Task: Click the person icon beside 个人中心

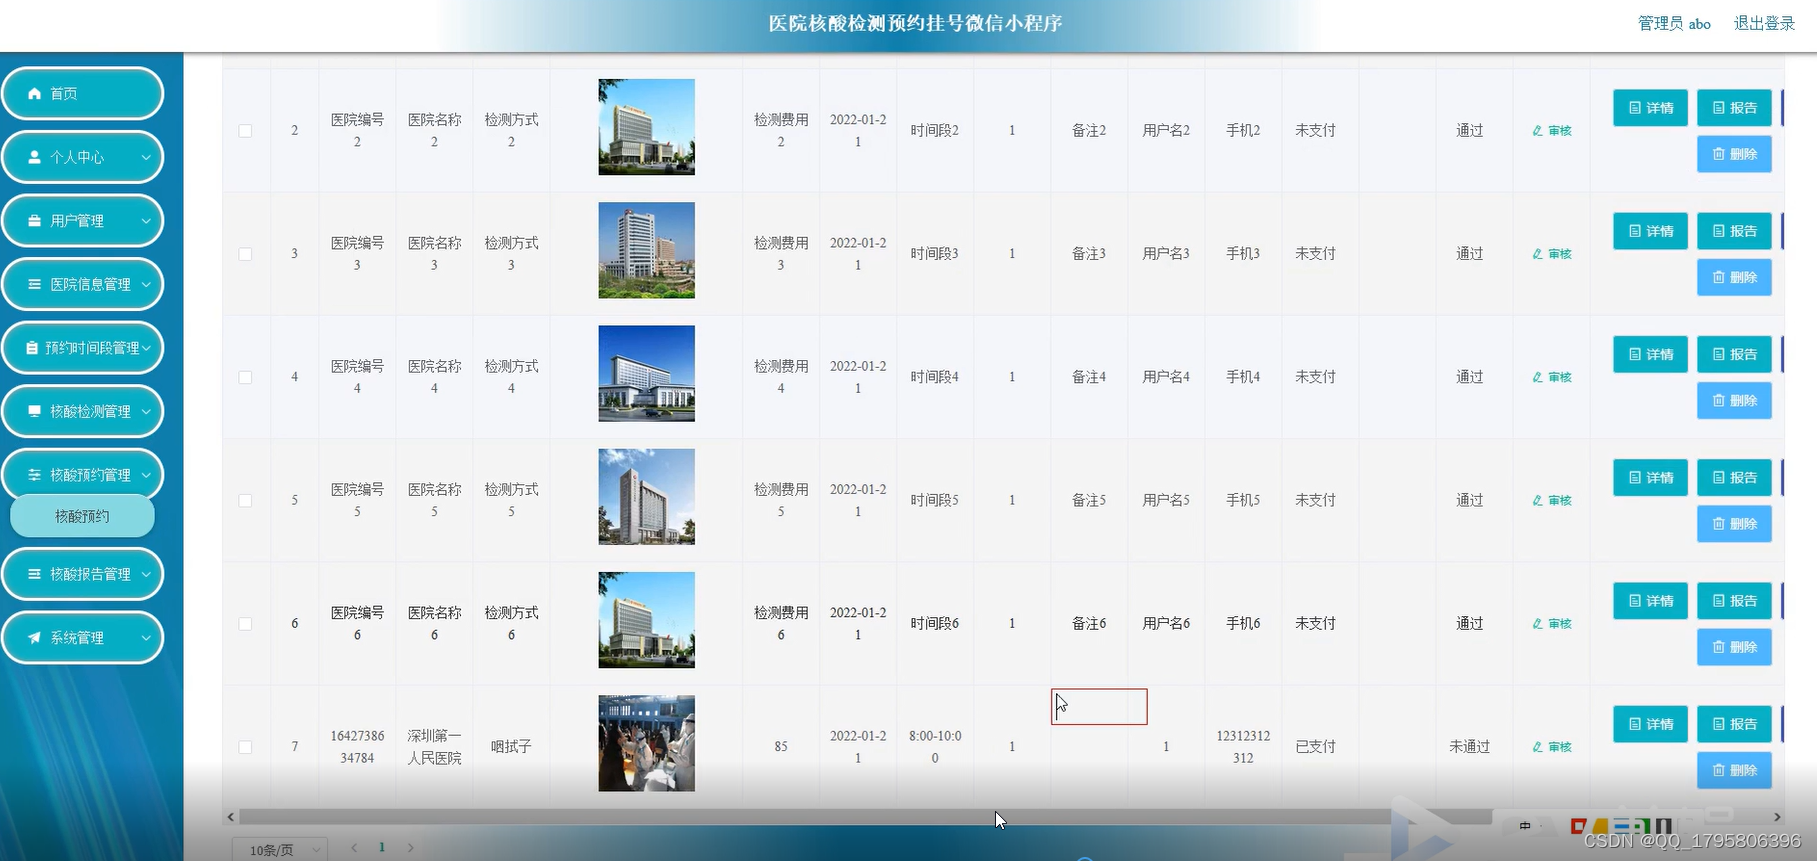Action: click(x=35, y=157)
